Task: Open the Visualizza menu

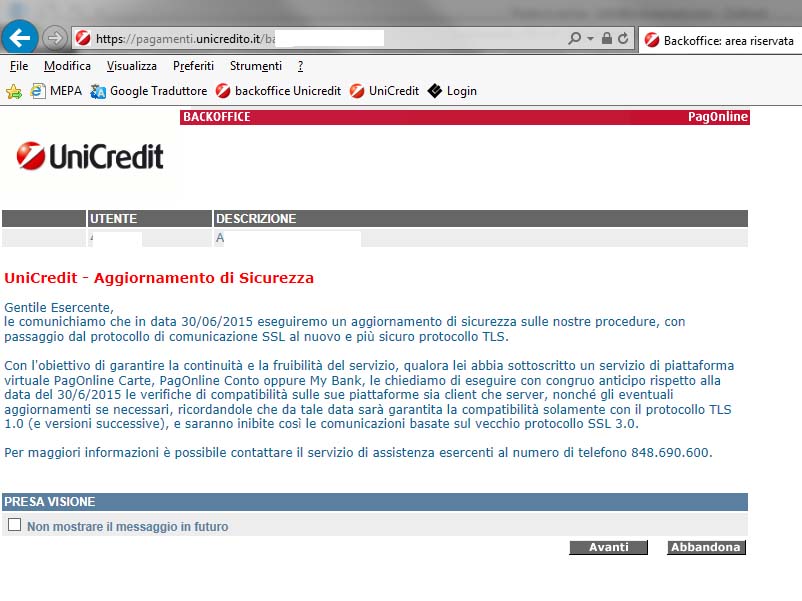Action: pos(131,66)
